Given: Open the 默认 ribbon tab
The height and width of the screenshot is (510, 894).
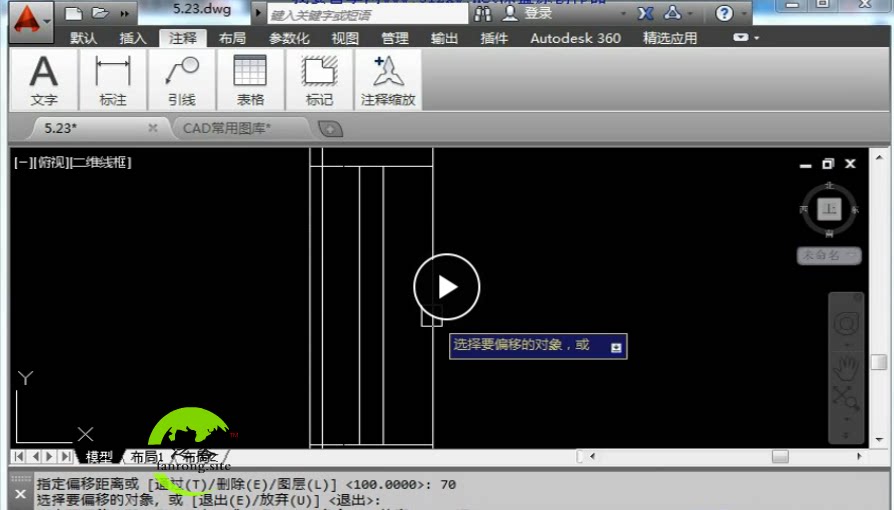Looking at the screenshot, I should point(84,38).
